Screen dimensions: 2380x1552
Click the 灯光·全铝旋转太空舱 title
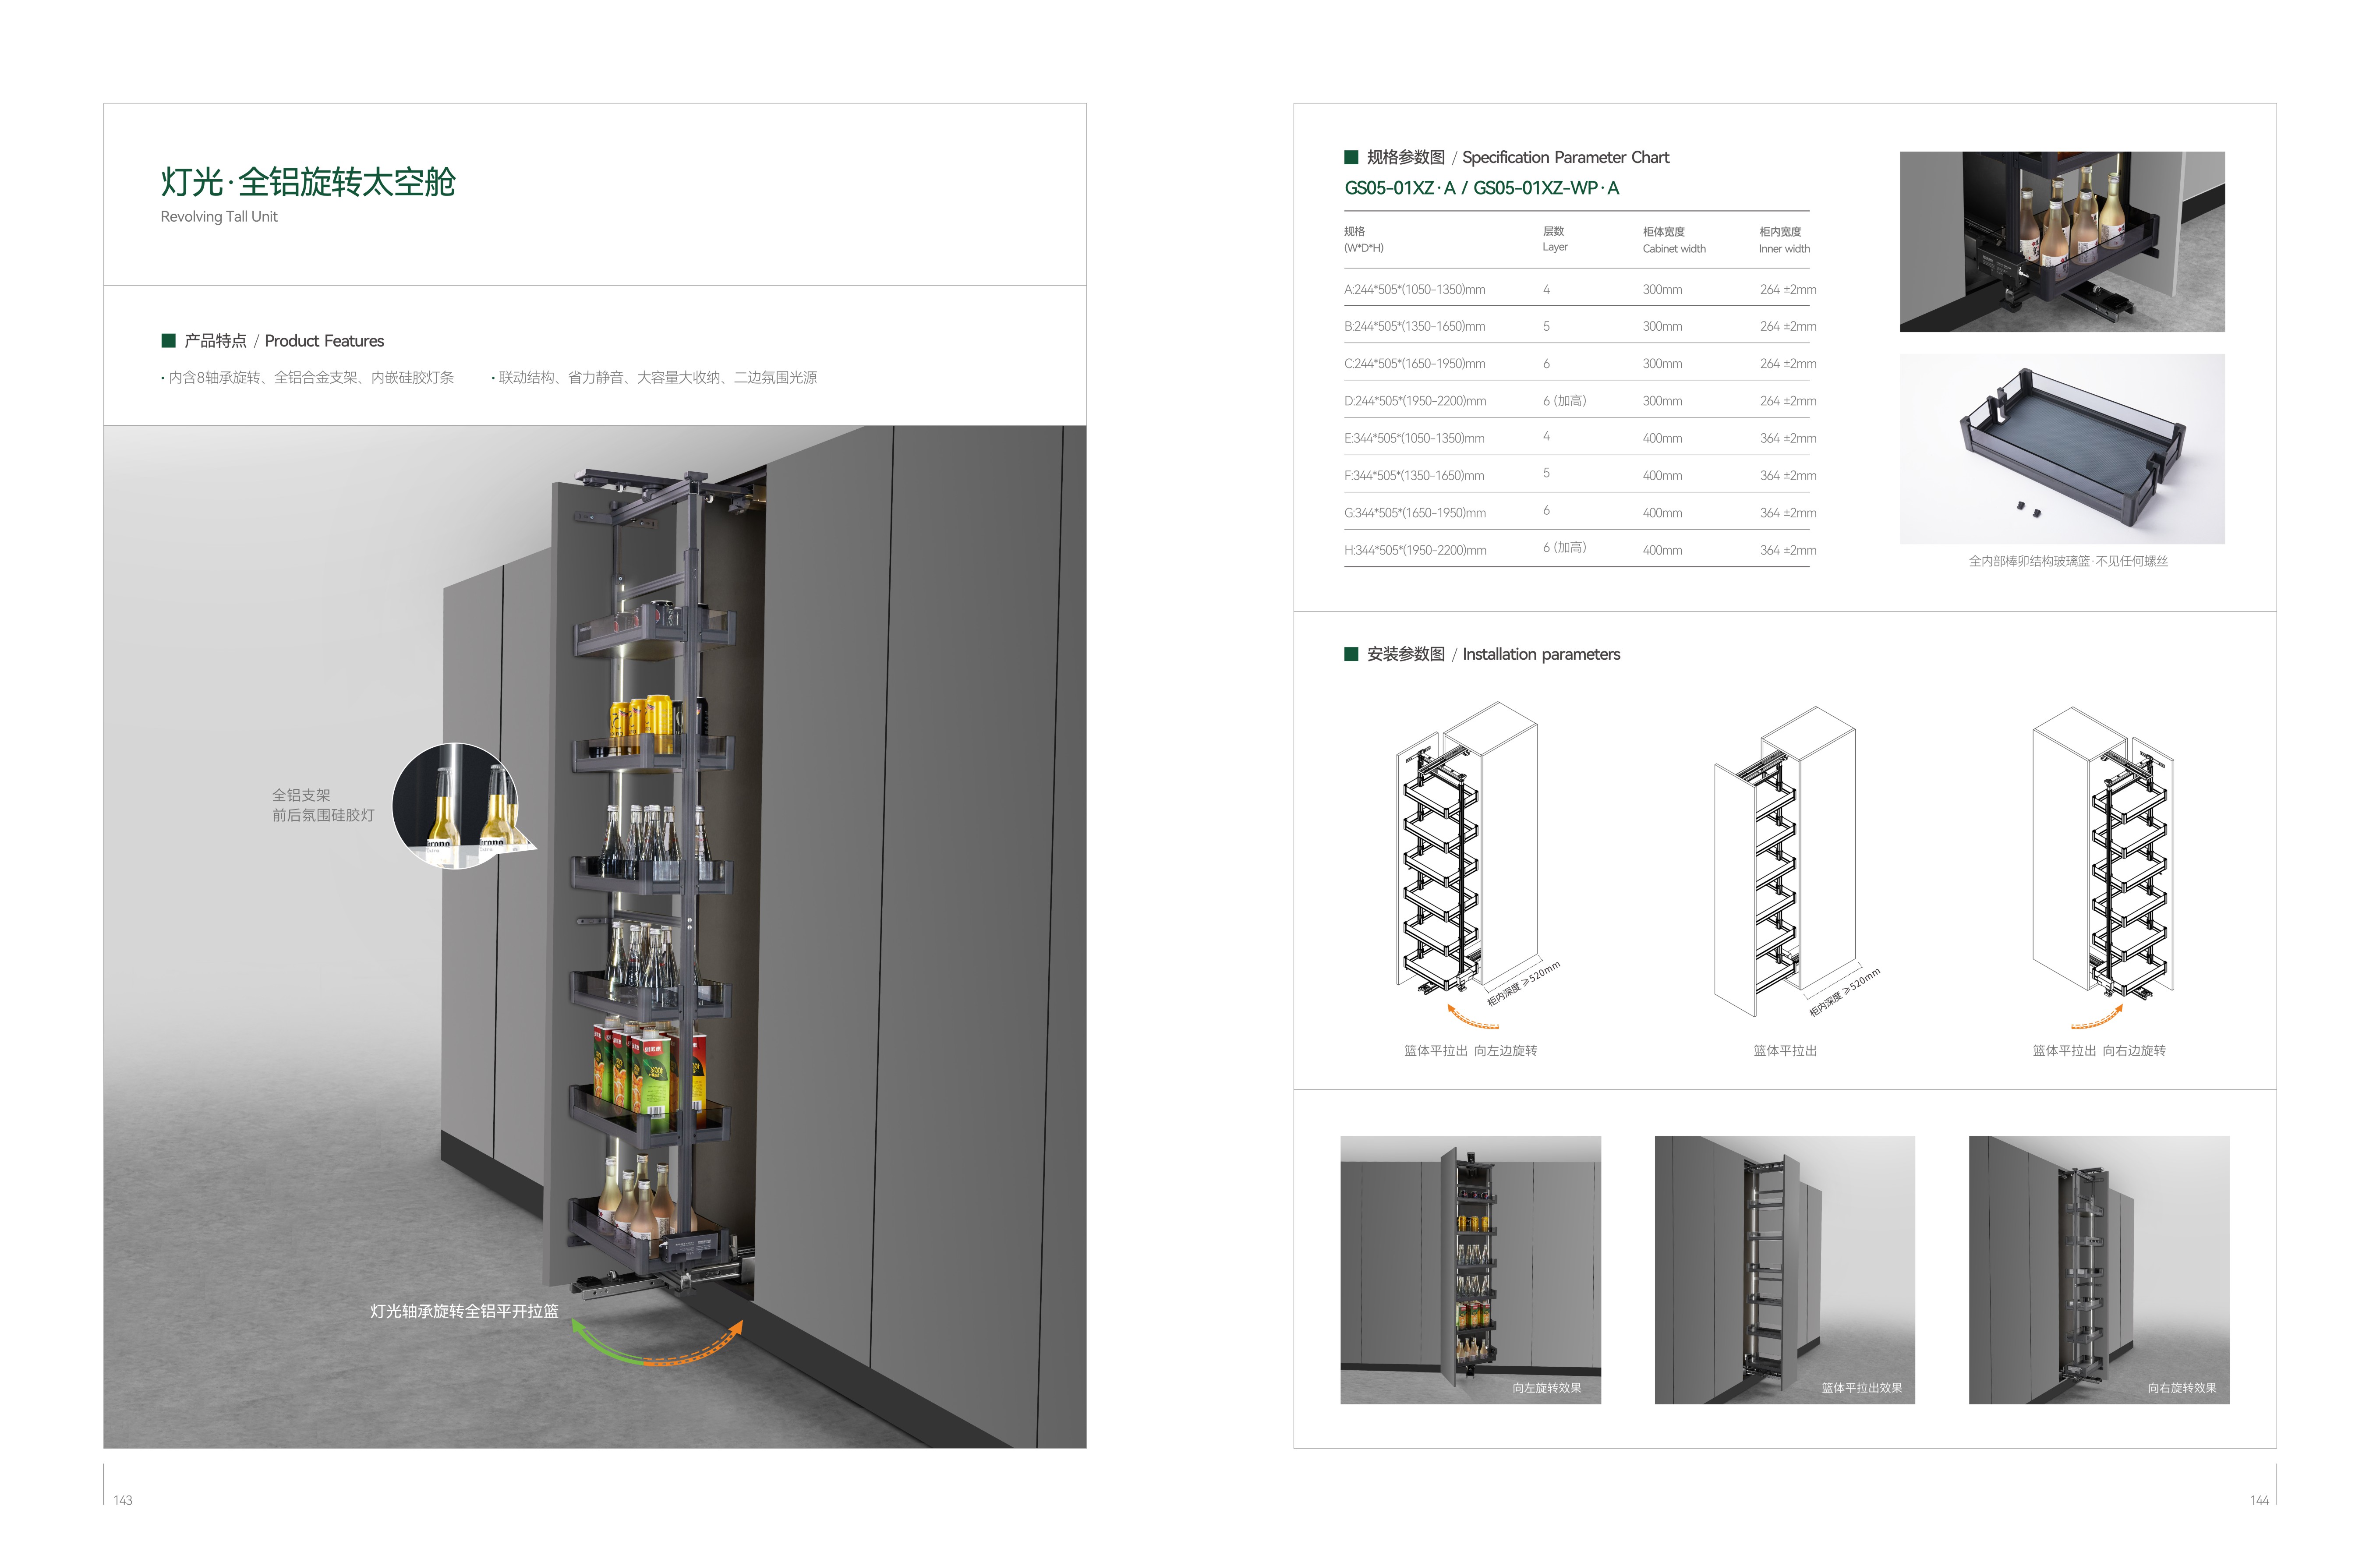tap(308, 182)
